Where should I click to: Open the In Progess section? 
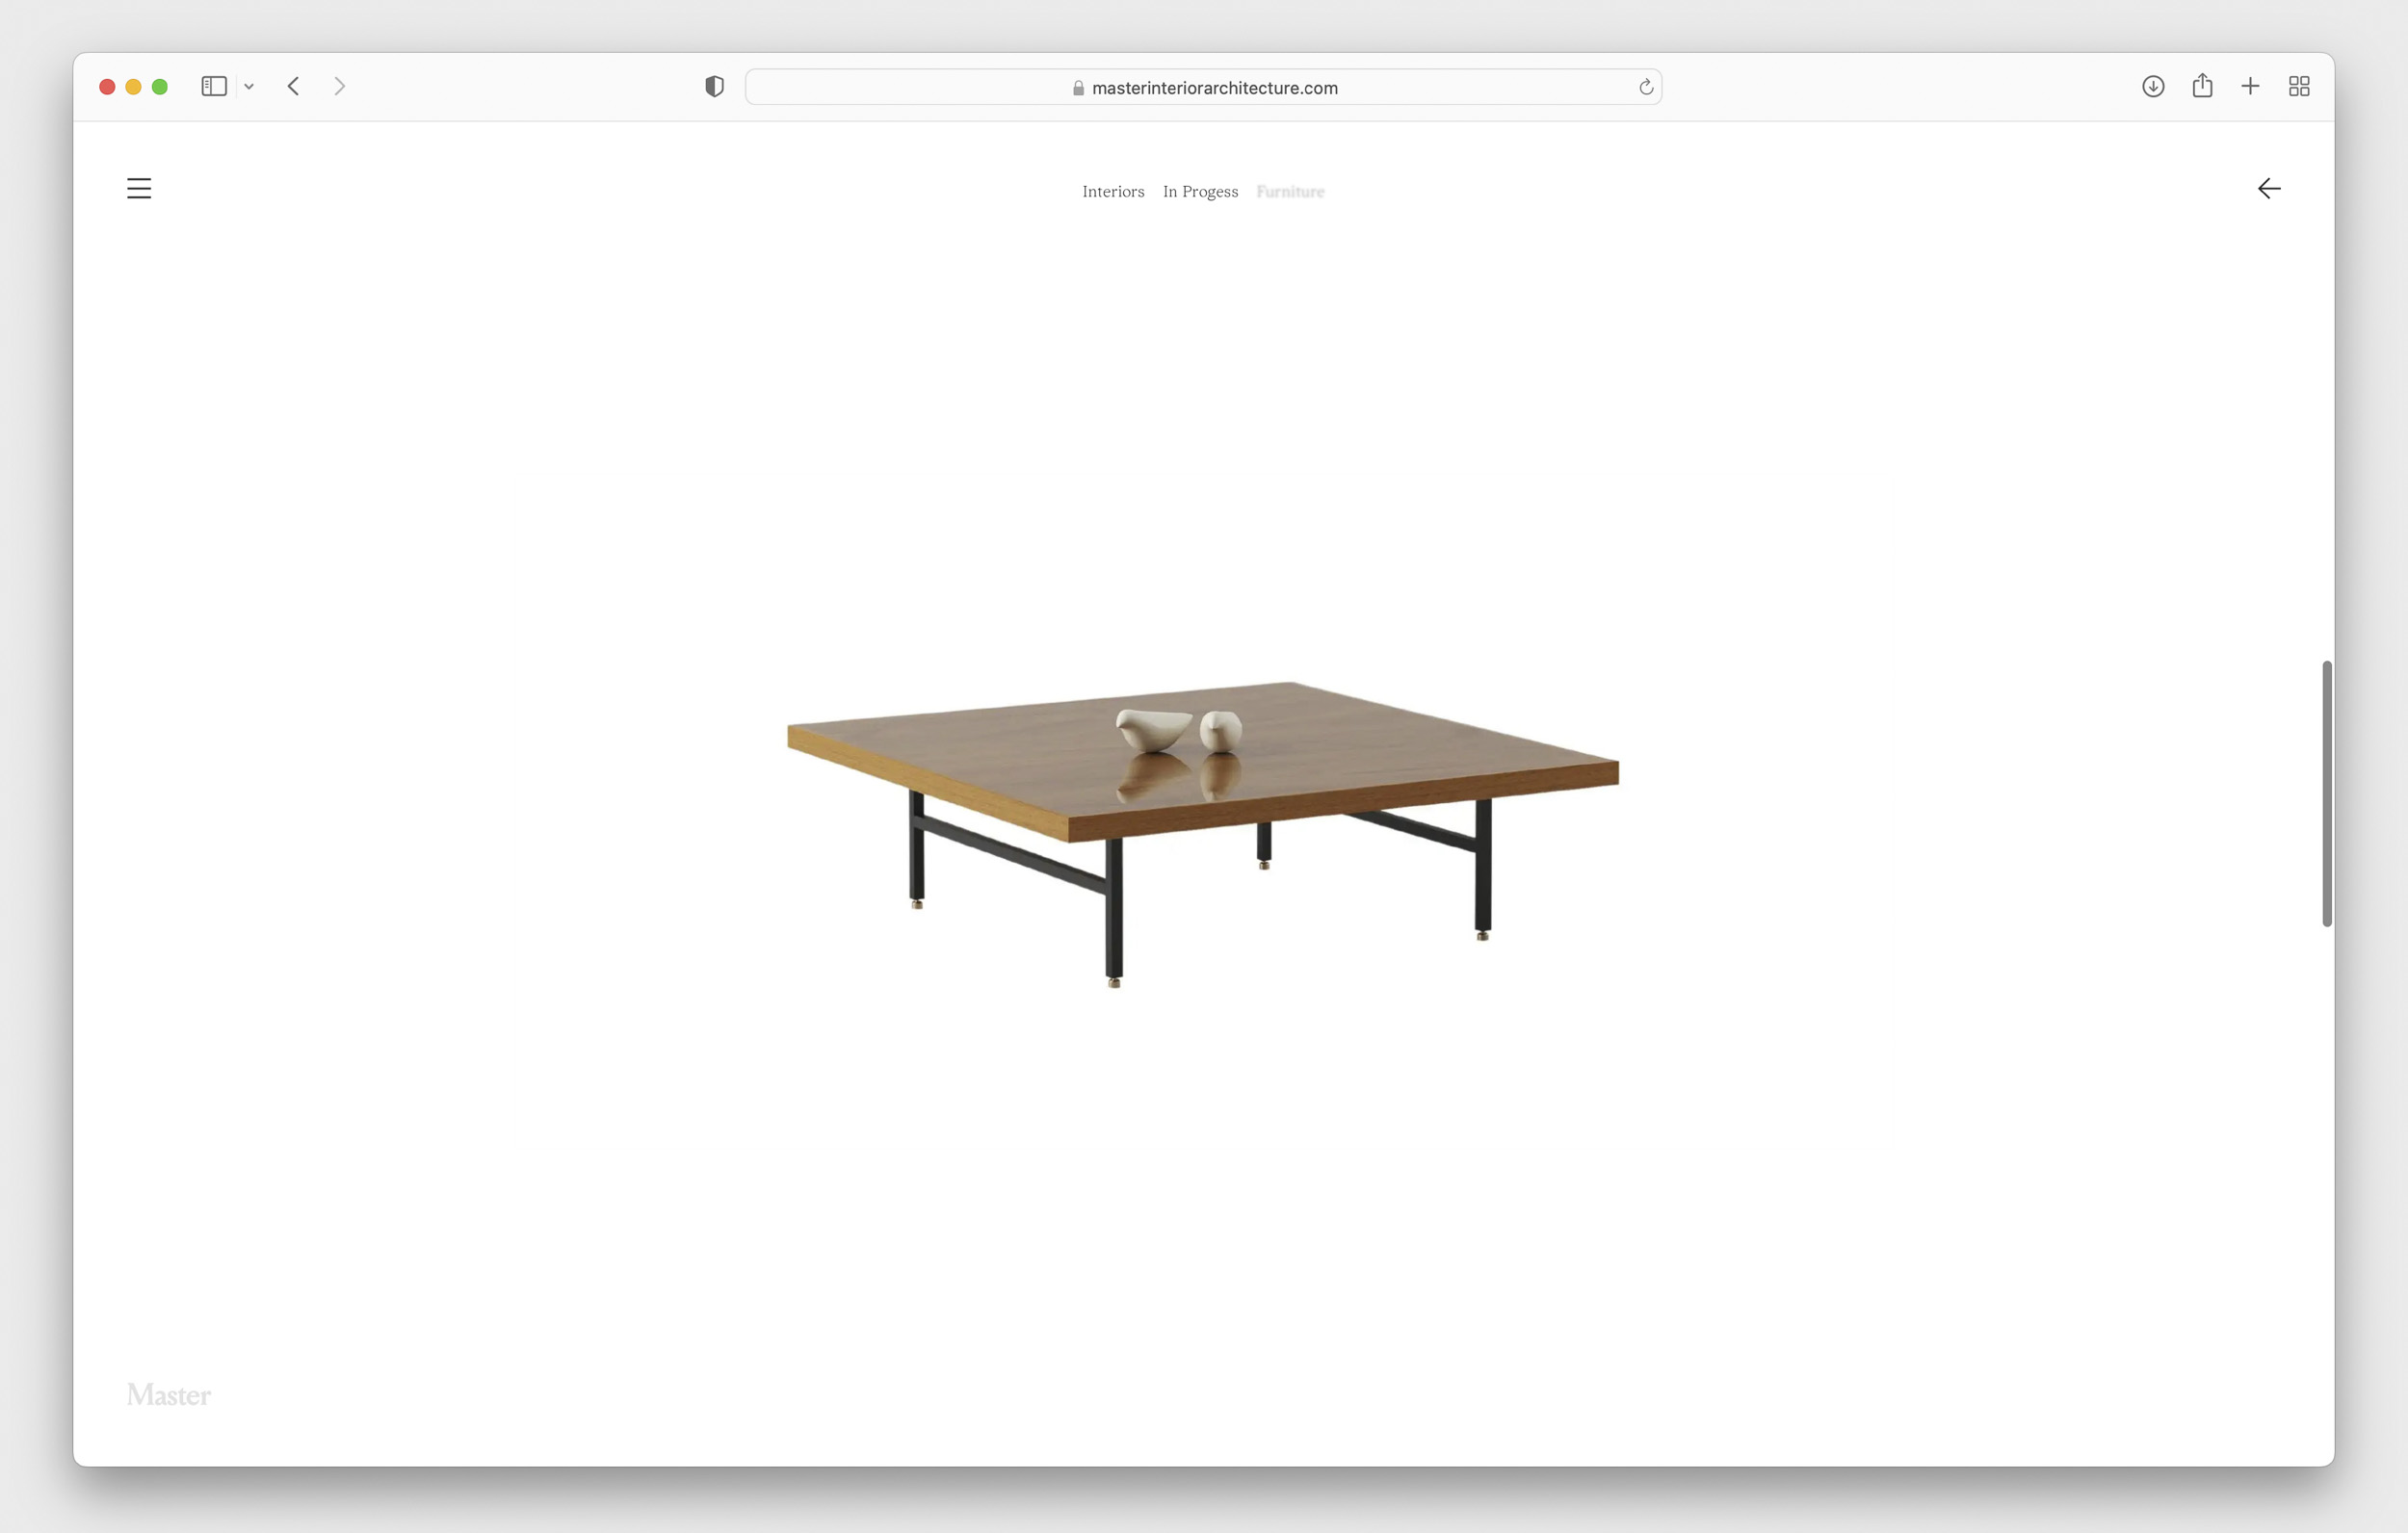(x=1200, y=191)
